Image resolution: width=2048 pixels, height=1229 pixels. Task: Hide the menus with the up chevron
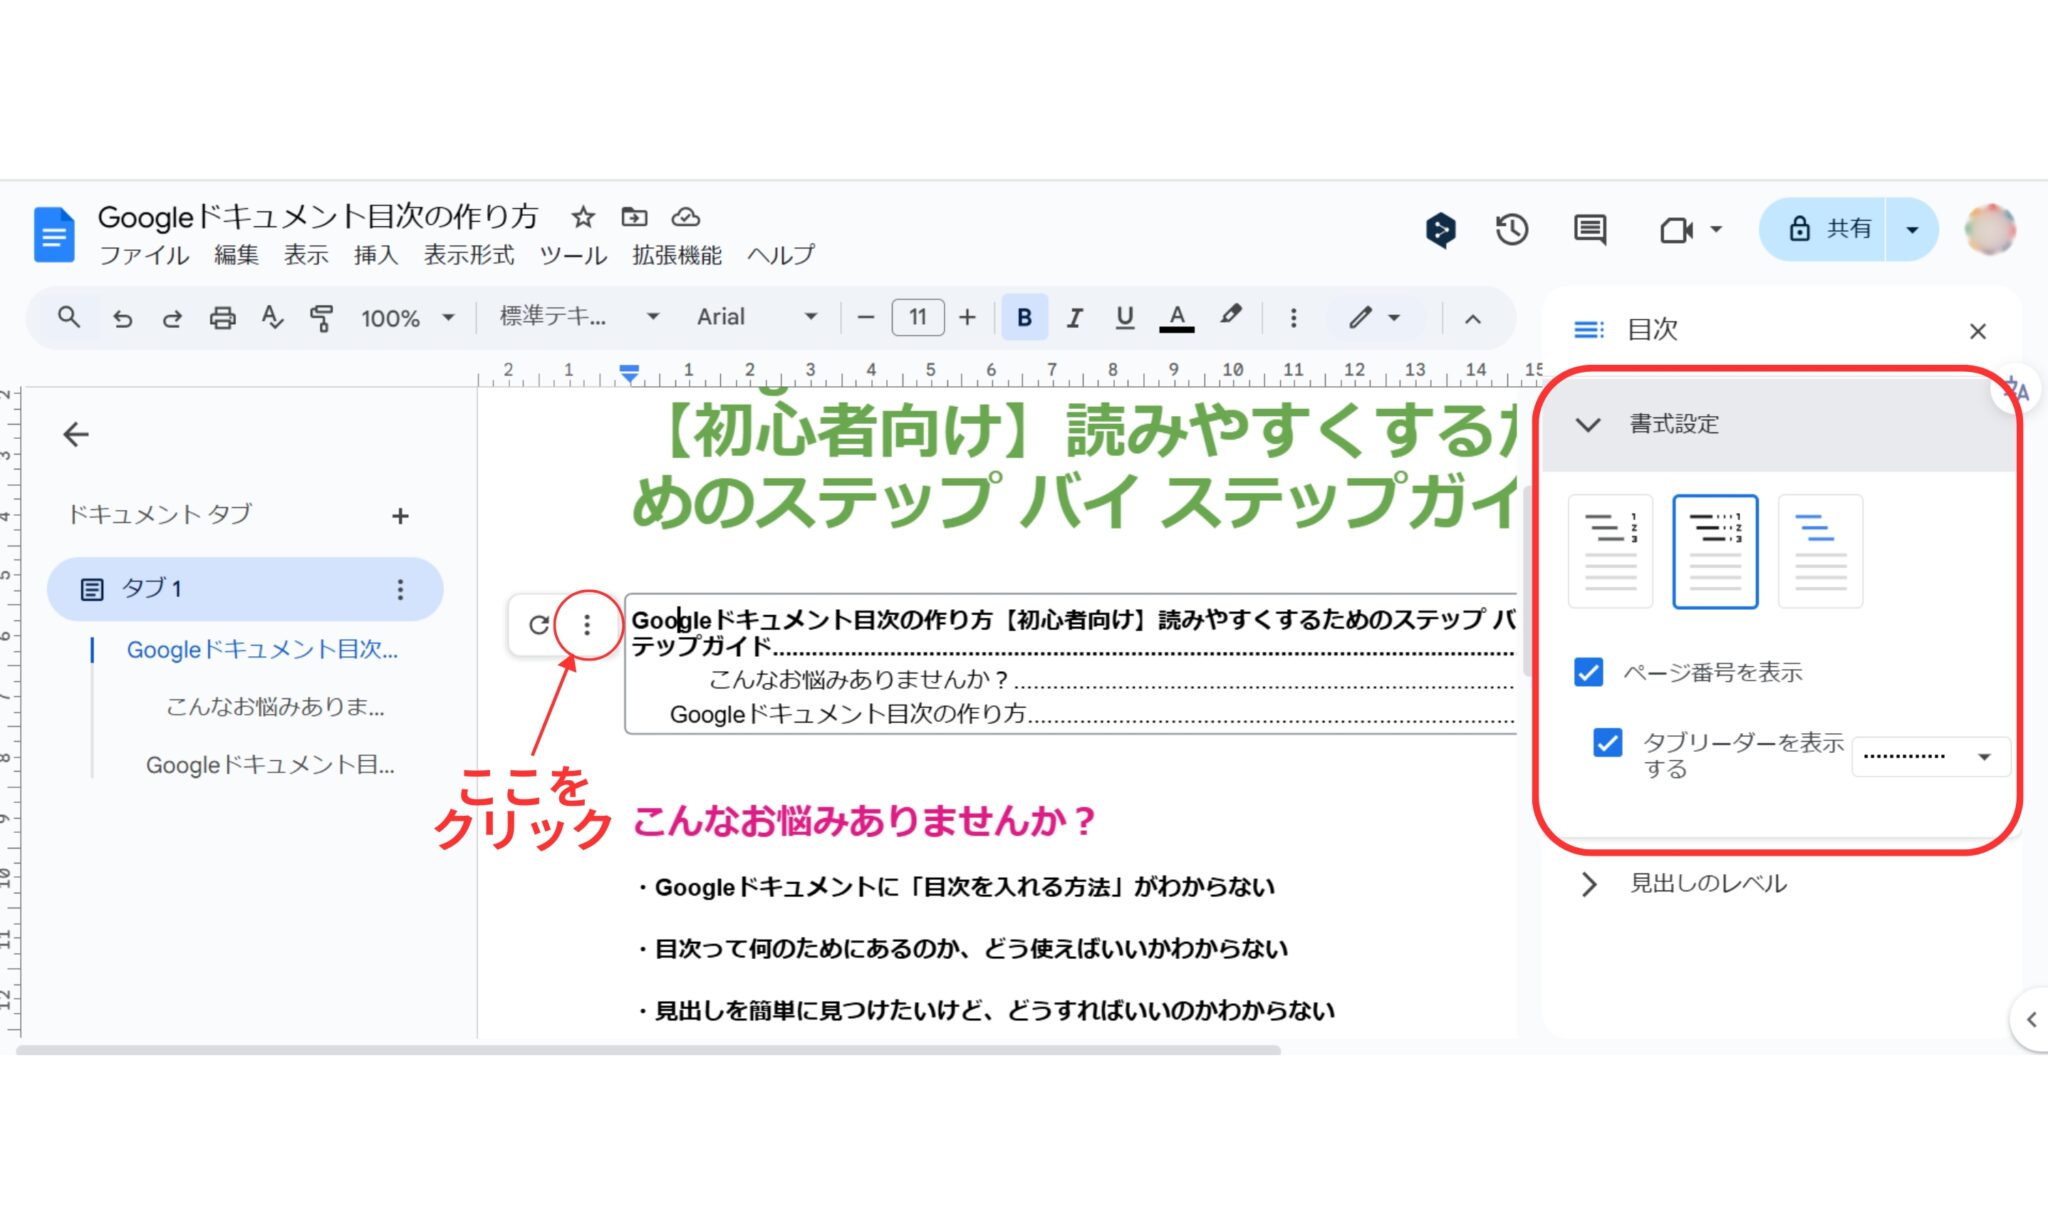1472,319
